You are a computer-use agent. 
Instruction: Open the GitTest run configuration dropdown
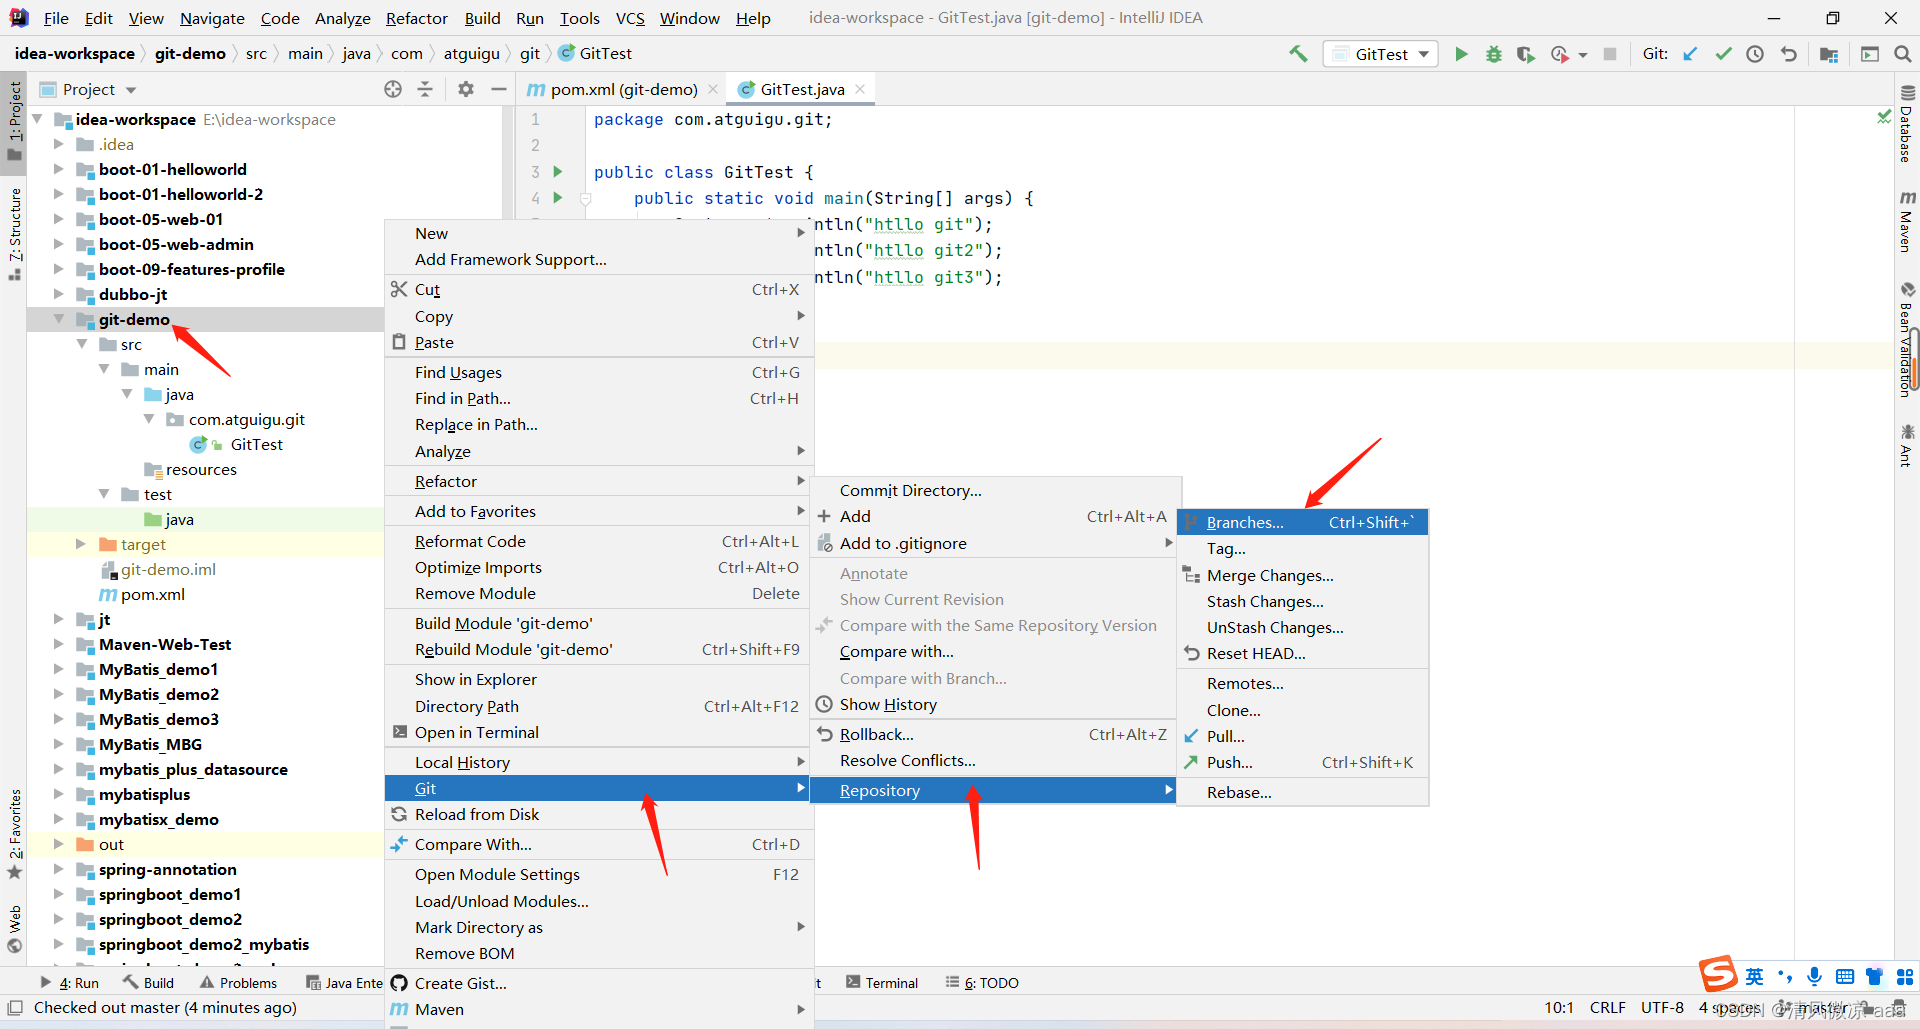click(1381, 54)
